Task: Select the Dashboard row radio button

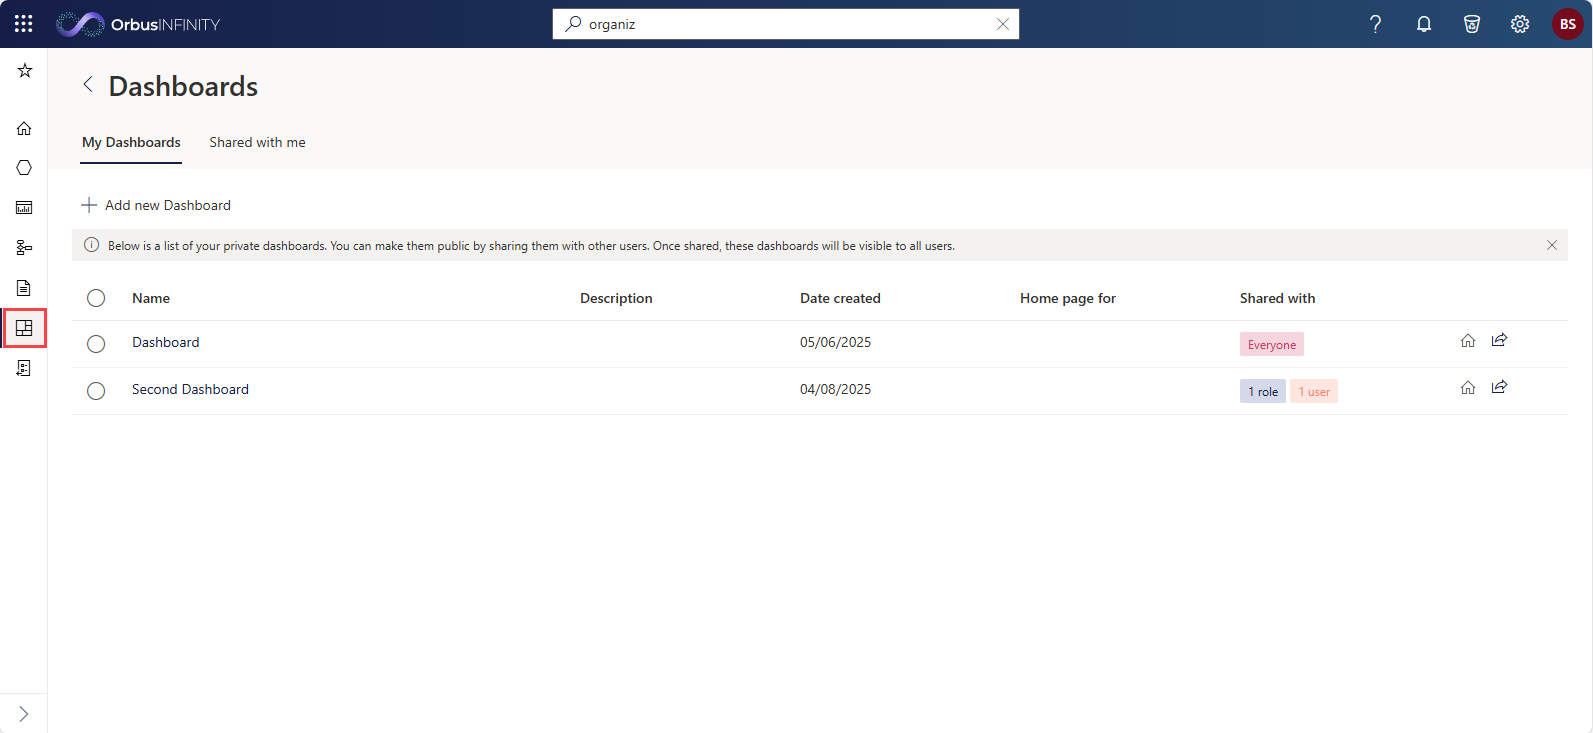Action: pyautogui.click(x=96, y=344)
